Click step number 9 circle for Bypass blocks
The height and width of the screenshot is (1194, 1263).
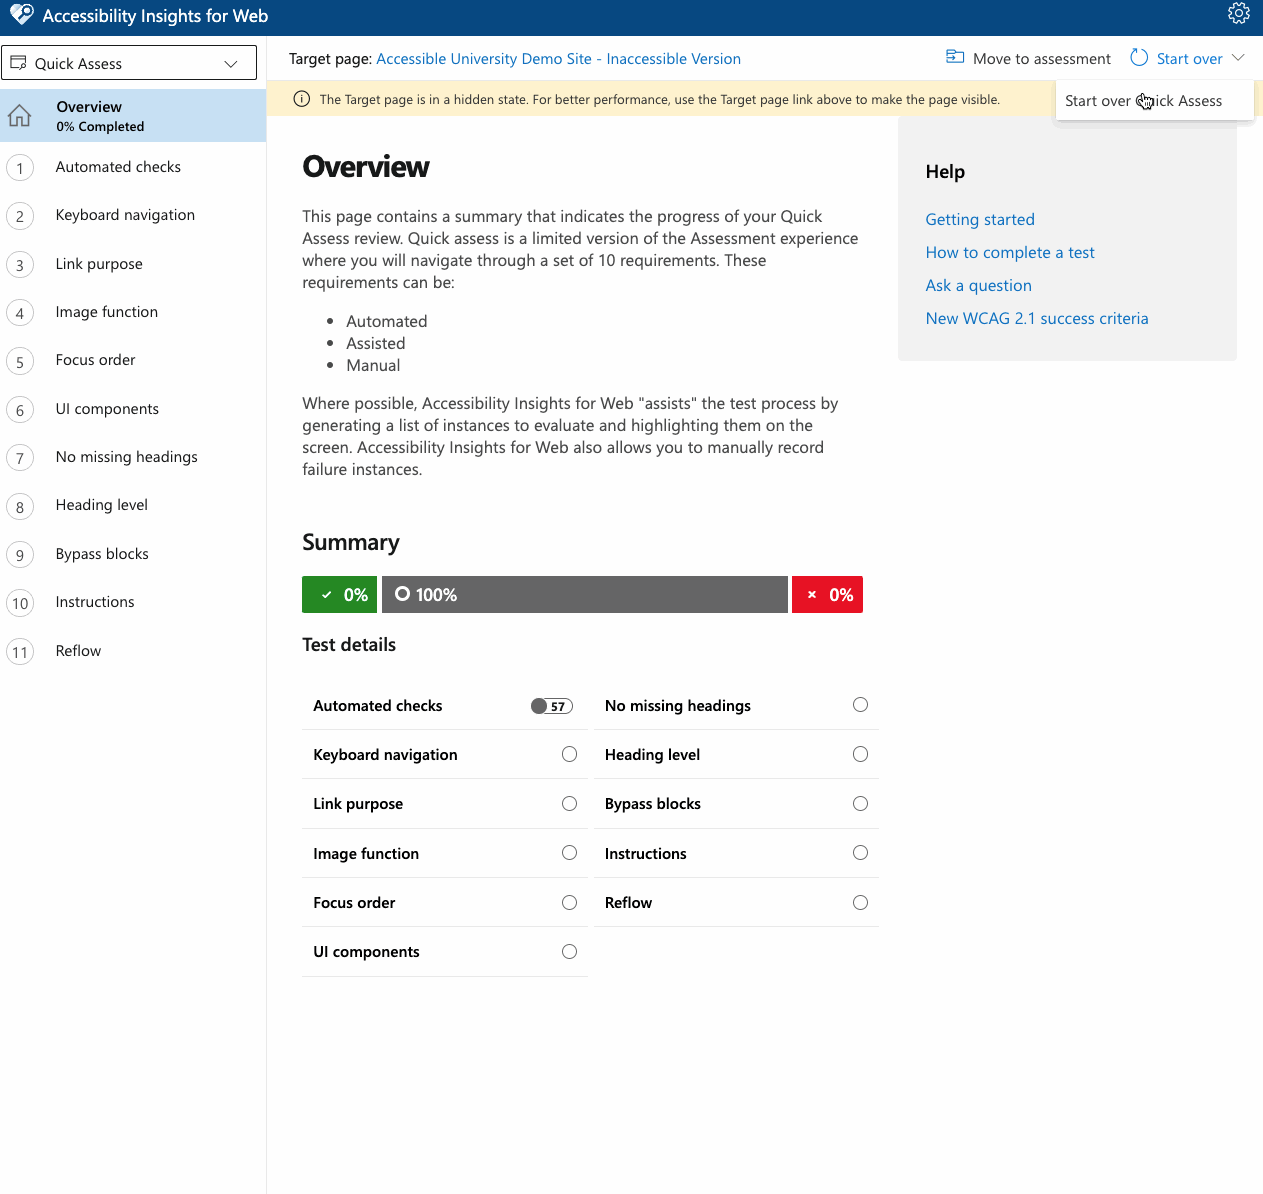click(x=20, y=555)
